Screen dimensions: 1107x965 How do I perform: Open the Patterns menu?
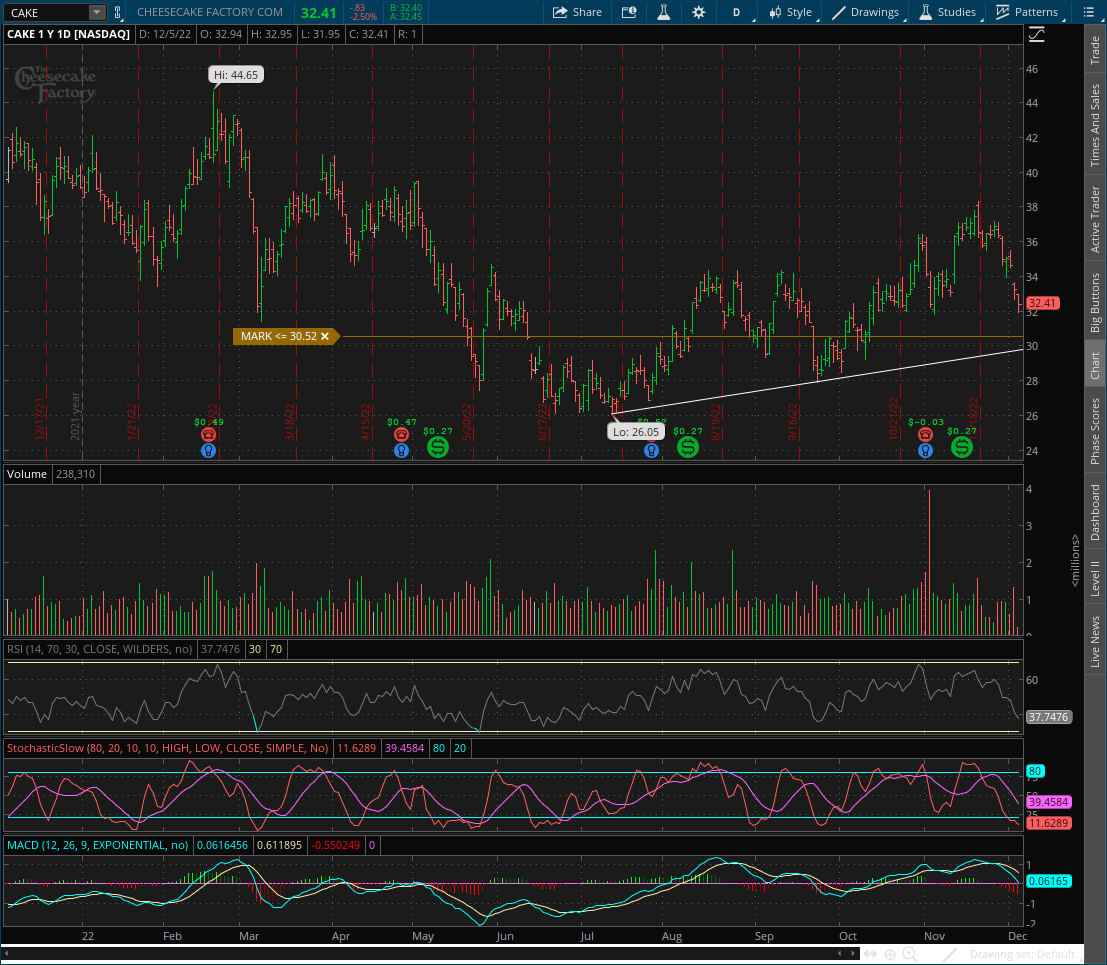click(x=1027, y=12)
